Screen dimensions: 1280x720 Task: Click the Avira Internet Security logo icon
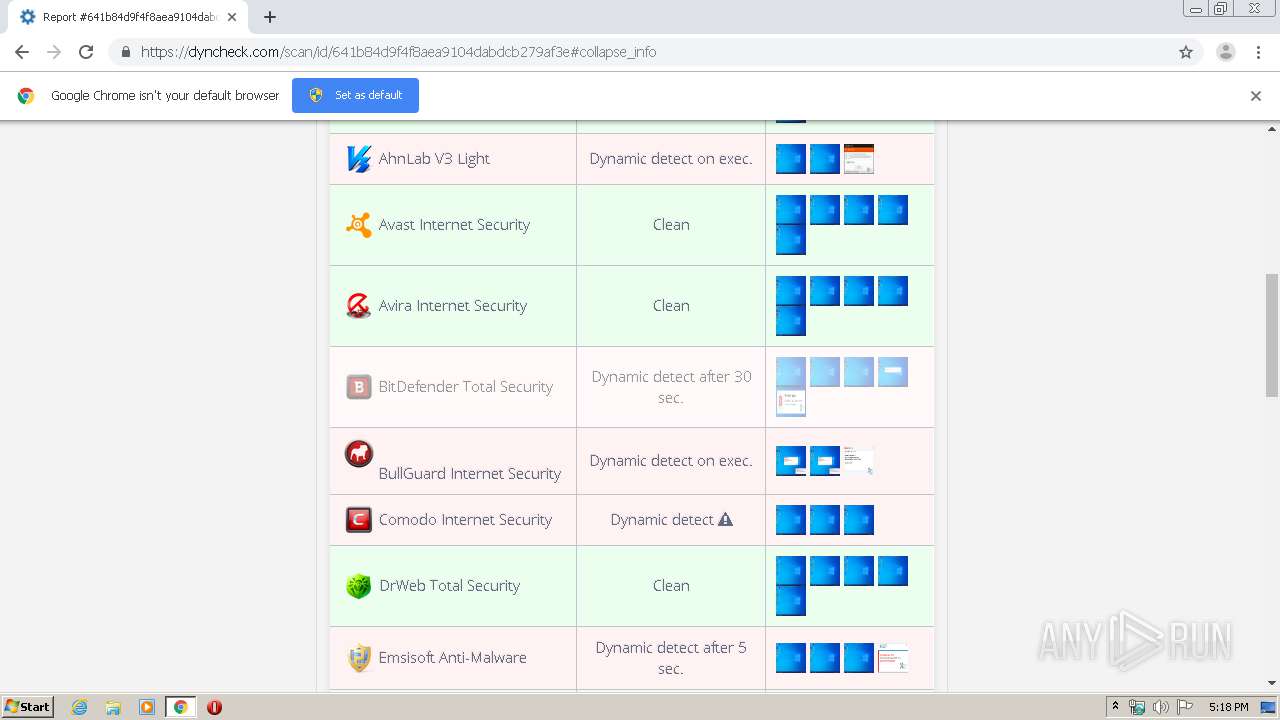(x=358, y=306)
